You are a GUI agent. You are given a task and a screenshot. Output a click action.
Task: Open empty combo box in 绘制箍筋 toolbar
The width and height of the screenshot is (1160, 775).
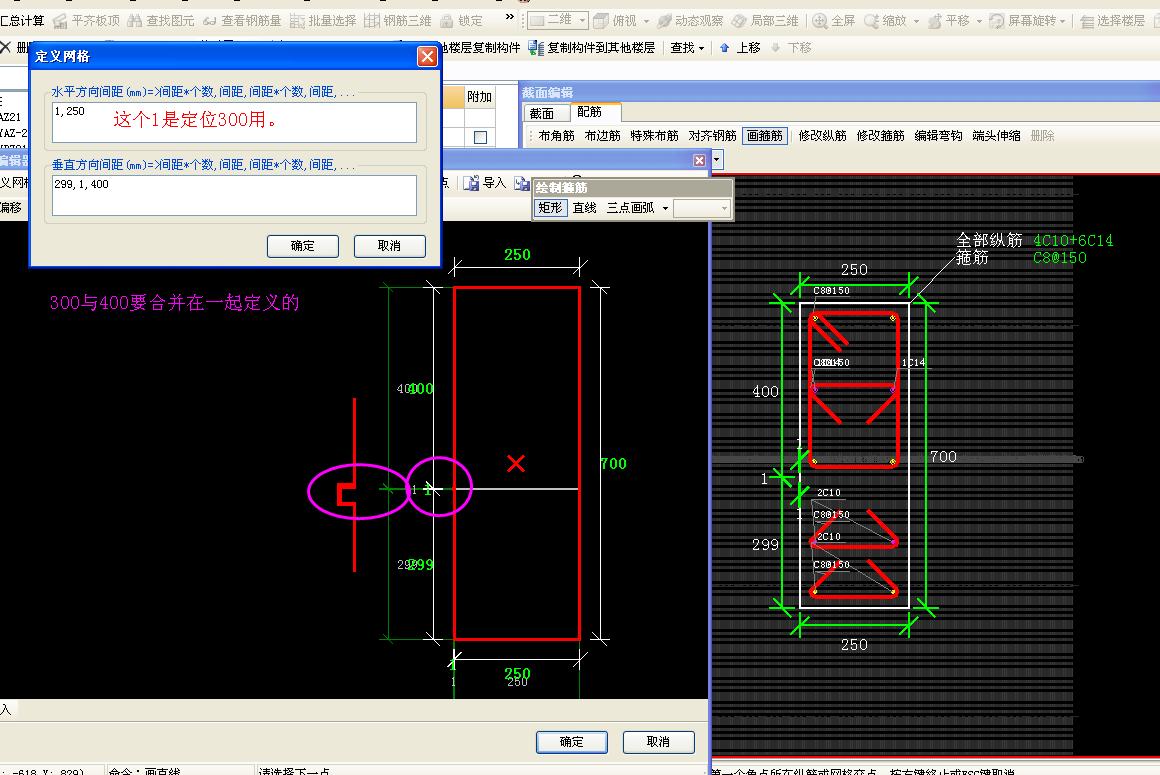click(x=701, y=209)
